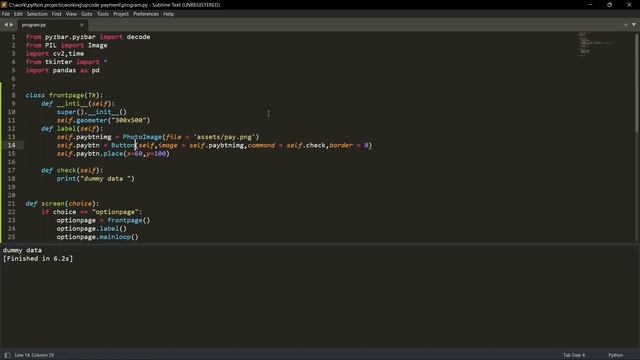Click 'Image' on the PIL import line

pyautogui.click(x=98, y=45)
